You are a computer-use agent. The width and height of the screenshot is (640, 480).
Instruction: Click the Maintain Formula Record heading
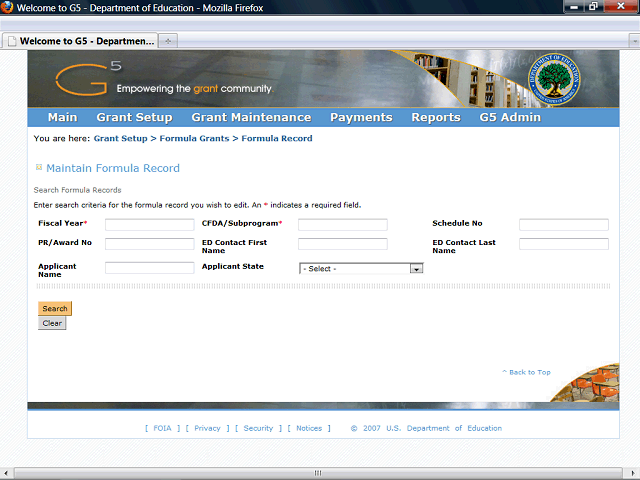click(x=113, y=168)
